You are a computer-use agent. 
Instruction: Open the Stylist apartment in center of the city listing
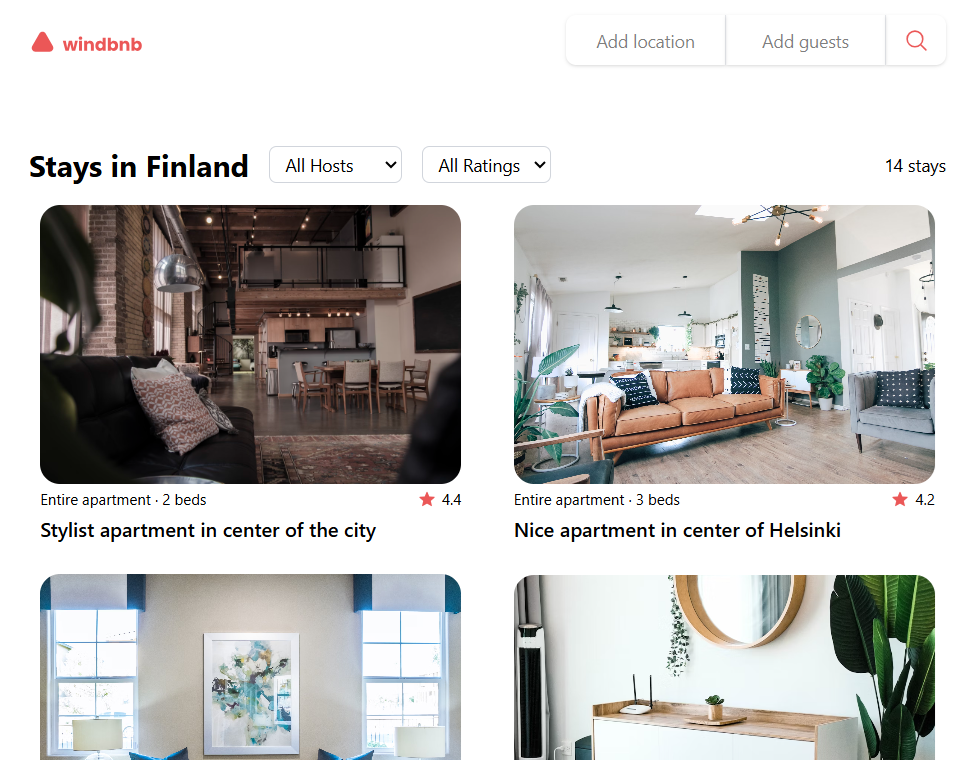pos(208,530)
